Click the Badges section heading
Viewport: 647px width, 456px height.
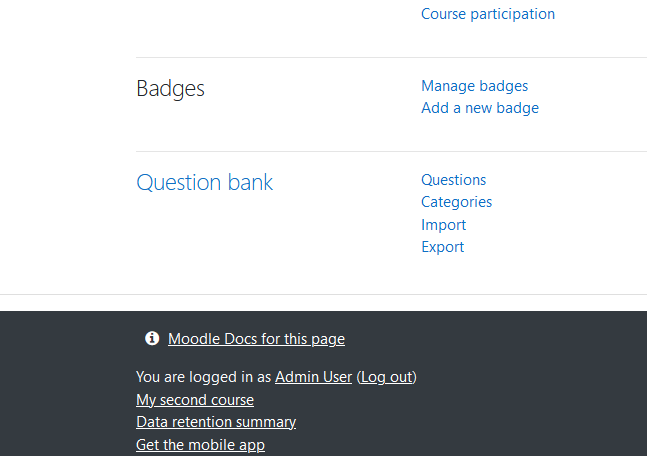(170, 89)
